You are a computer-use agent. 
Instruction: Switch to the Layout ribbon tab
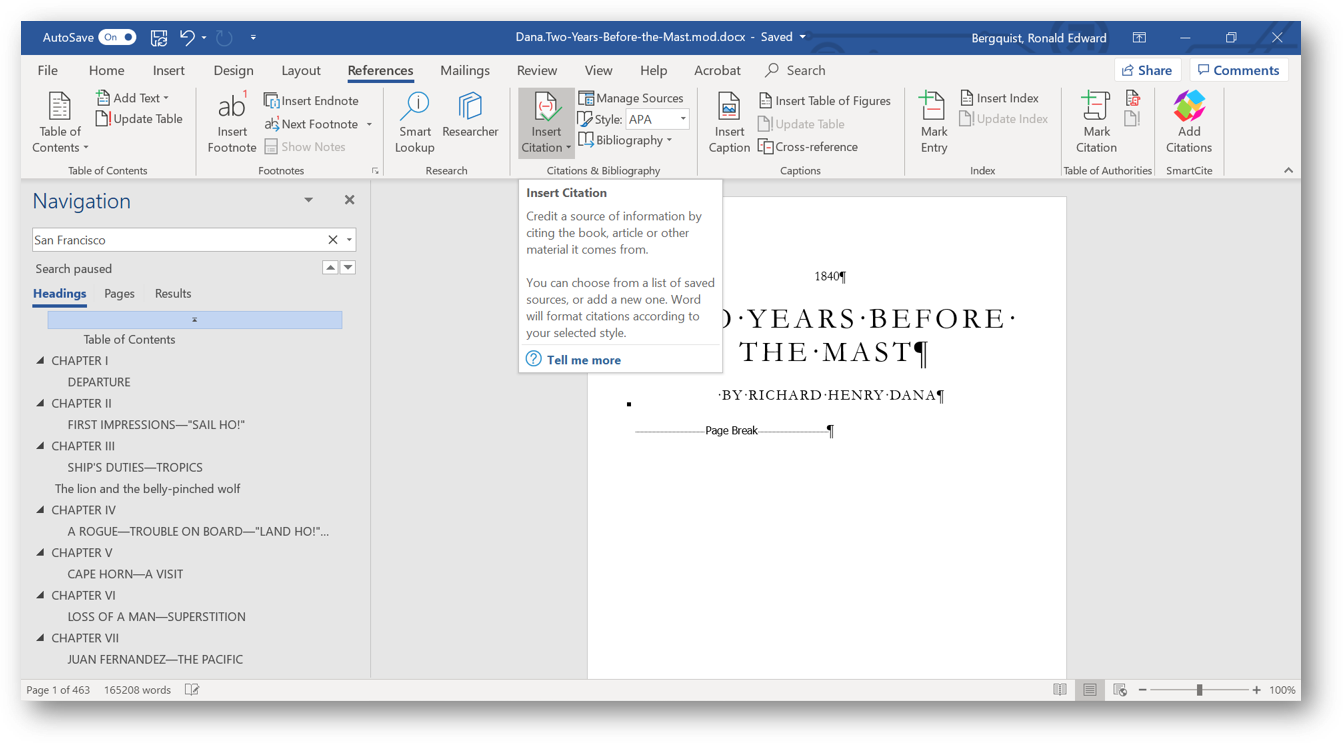click(300, 70)
